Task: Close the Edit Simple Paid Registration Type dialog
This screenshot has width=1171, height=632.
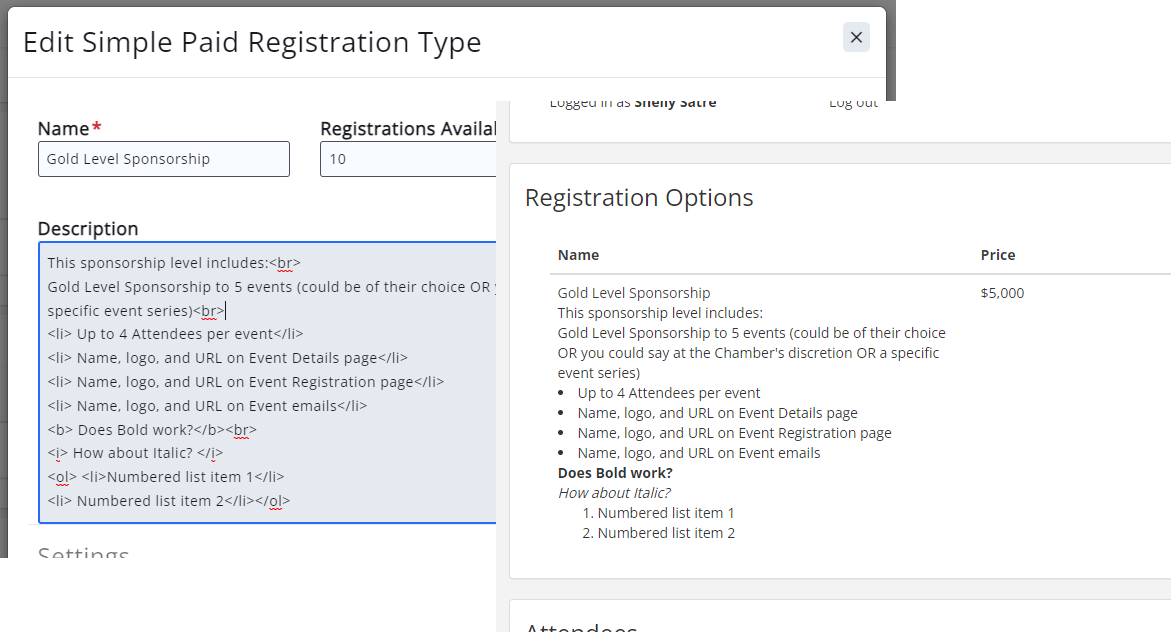Action: click(x=856, y=37)
